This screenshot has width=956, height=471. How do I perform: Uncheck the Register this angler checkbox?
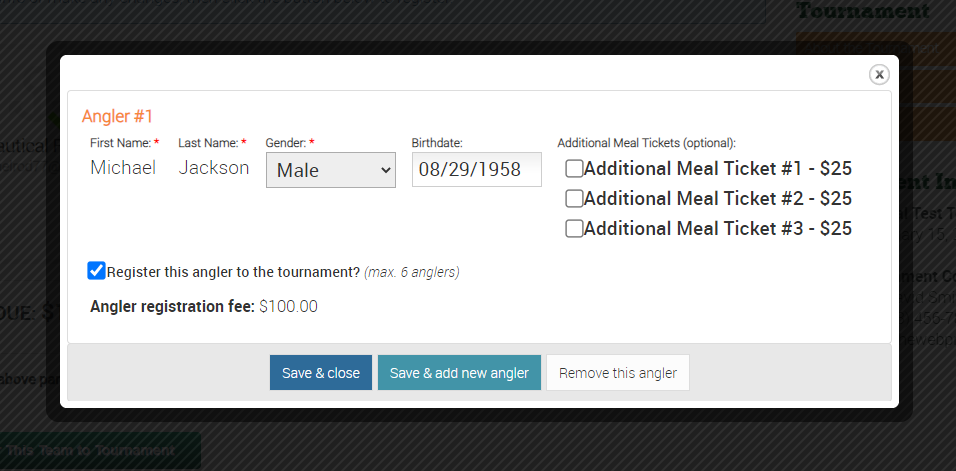(x=96, y=271)
